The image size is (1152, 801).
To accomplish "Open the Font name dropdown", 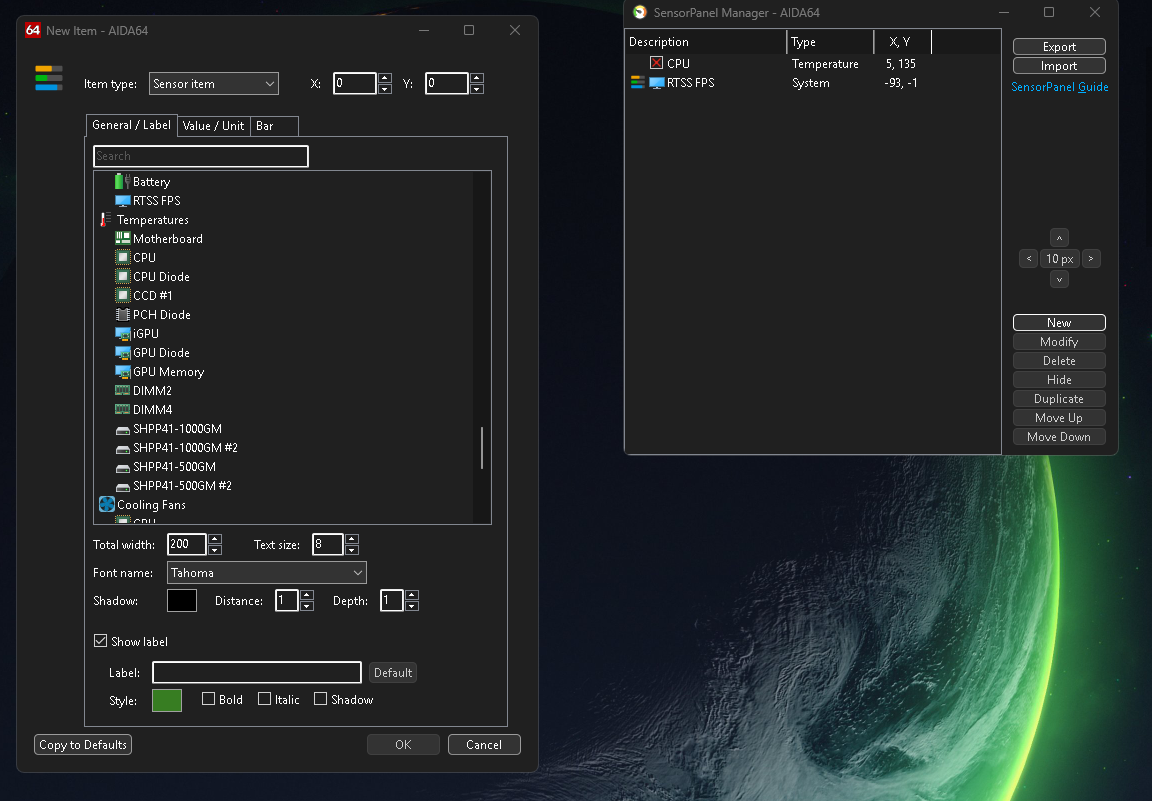I will pos(266,573).
